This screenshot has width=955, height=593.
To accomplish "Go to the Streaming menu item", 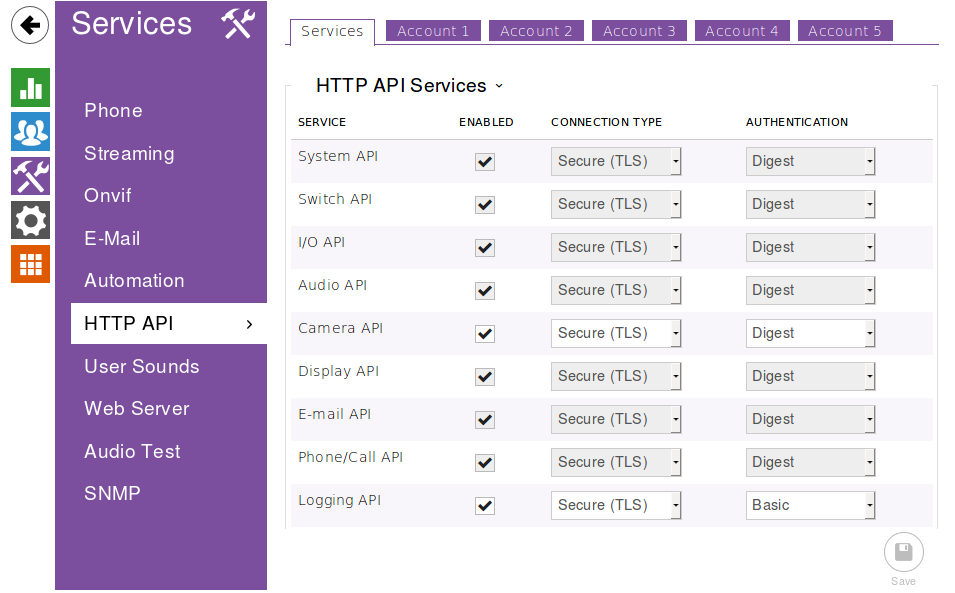I will pyautogui.click(x=129, y=153).
